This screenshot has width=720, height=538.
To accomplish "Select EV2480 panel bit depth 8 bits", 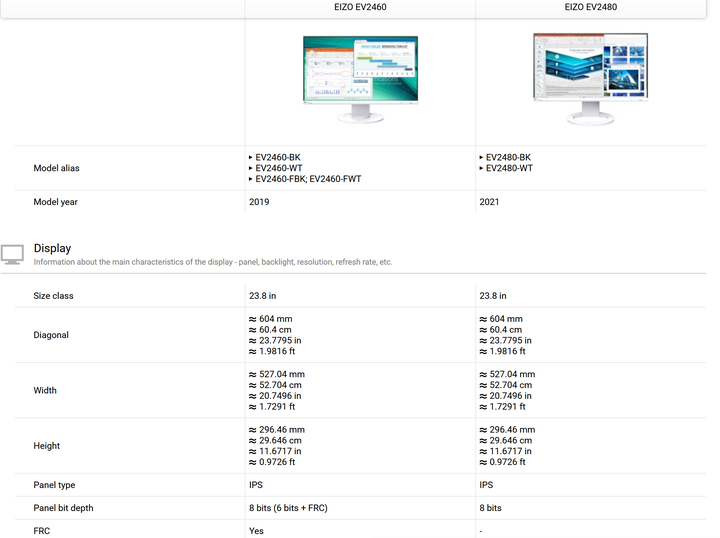I will point(490,508).
